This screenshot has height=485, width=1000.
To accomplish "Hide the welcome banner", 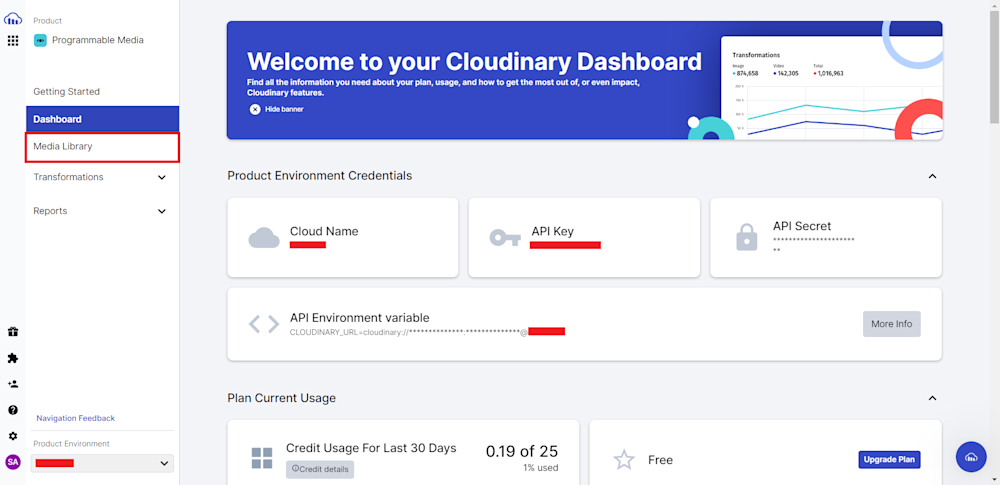I will pos(276,109).
